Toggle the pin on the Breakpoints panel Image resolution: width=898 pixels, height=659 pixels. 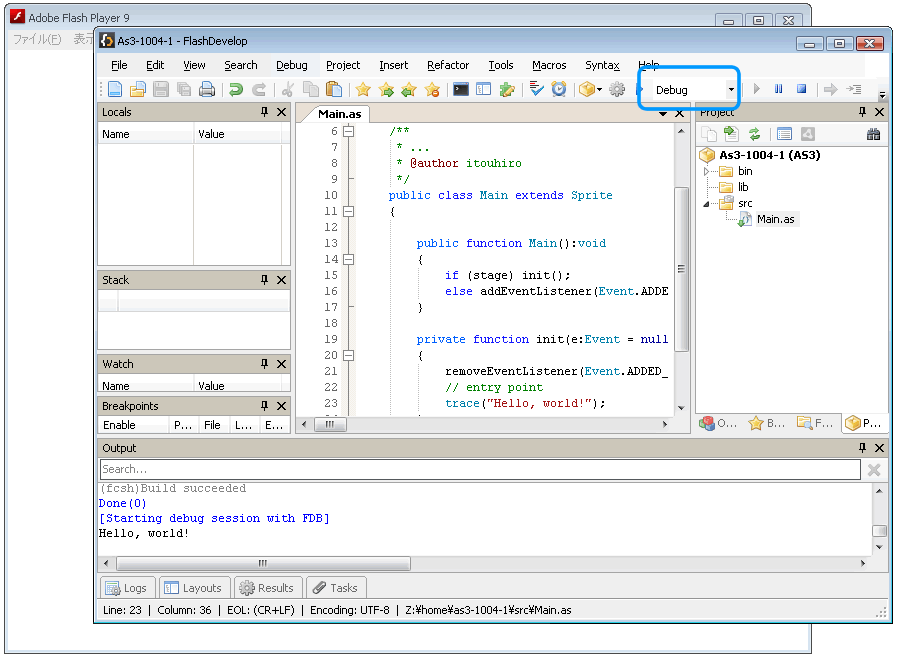click(x=265, y=406)
